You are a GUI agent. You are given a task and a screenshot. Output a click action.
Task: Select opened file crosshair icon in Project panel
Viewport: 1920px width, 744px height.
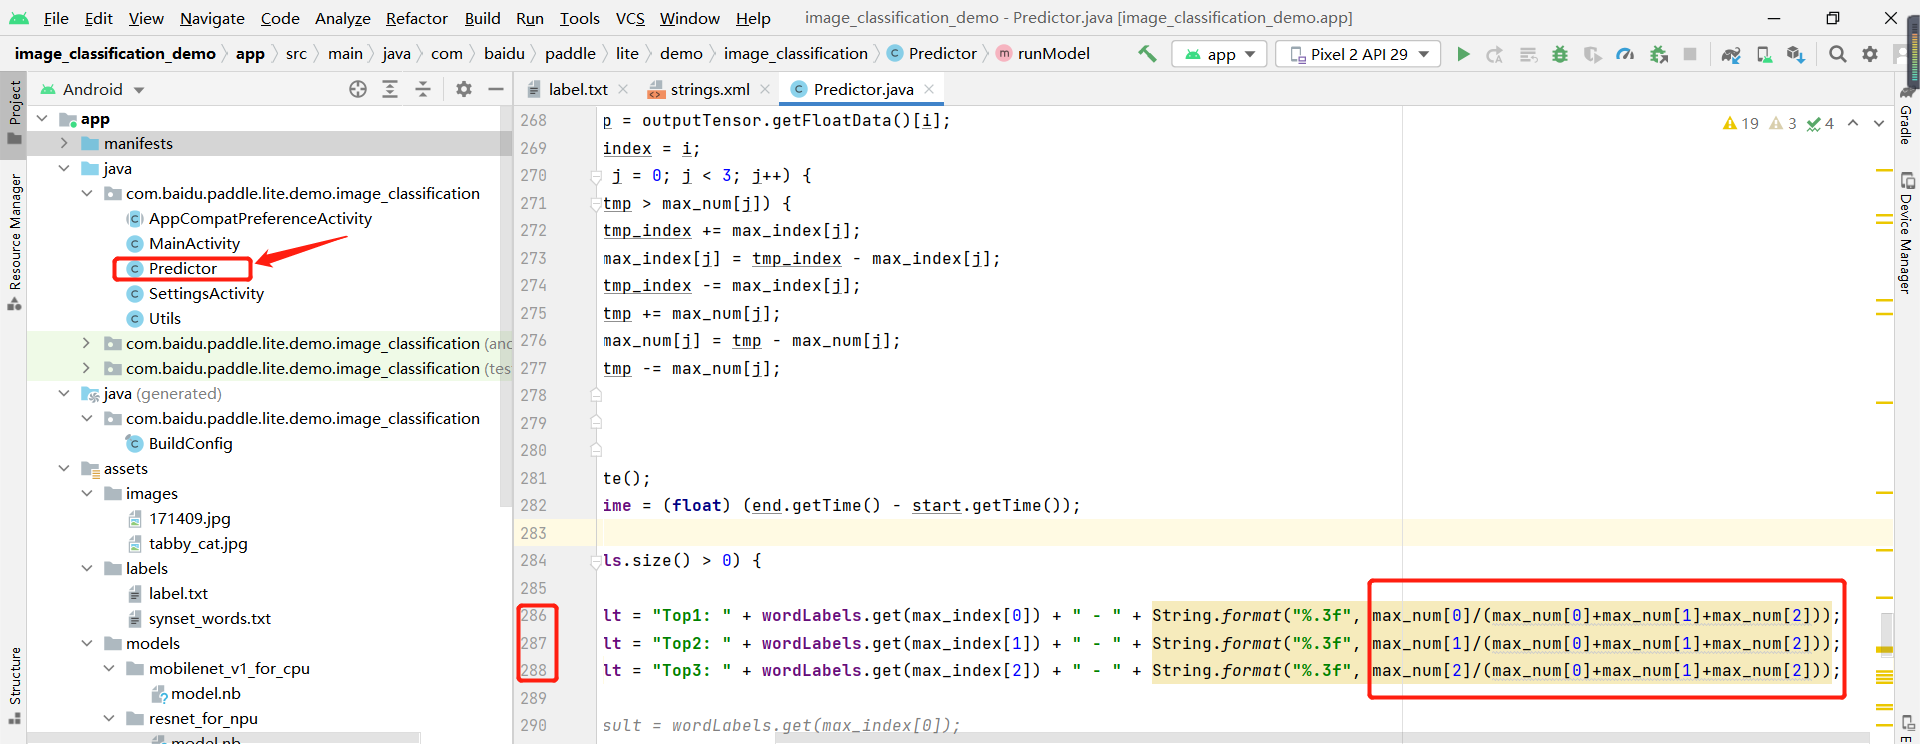(x=358, y=89)
